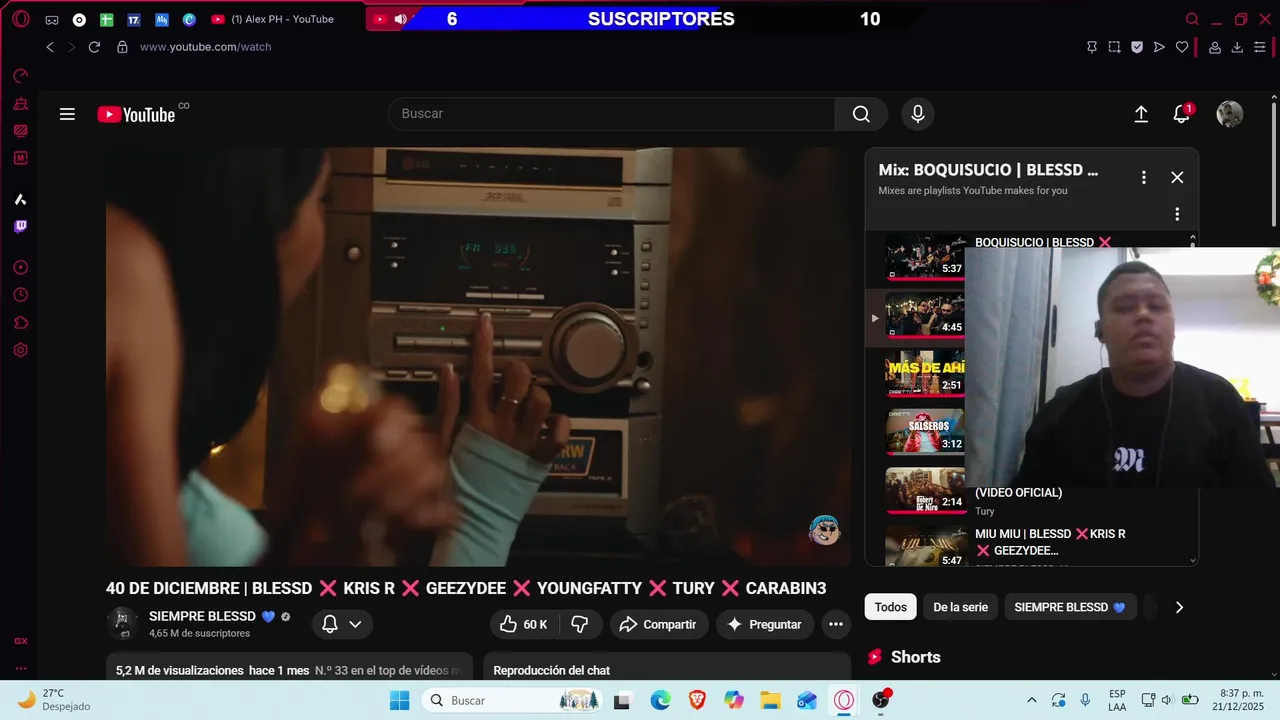Select the SIEMPRE BLESSD filter chip
The width and height of the screenshot is (1280, 720).
1070,607
